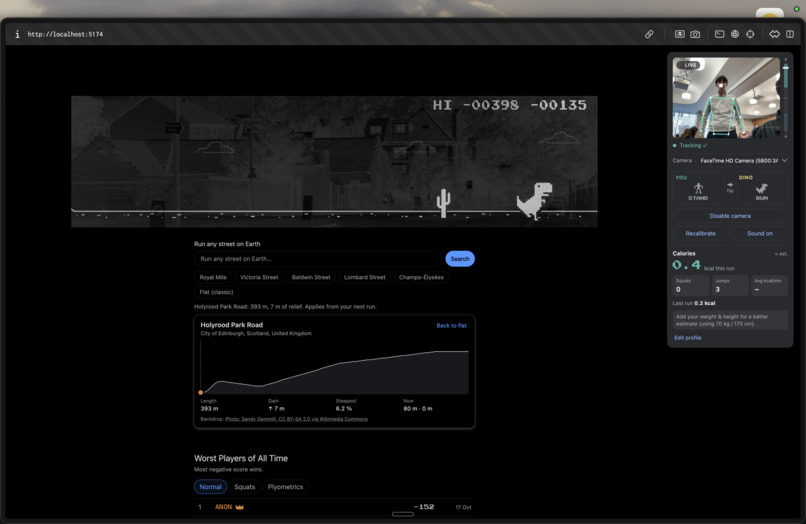This screenshot has height=524, width=806.
Task: Click the current score -00135
Action: click(x=558, y=105)
